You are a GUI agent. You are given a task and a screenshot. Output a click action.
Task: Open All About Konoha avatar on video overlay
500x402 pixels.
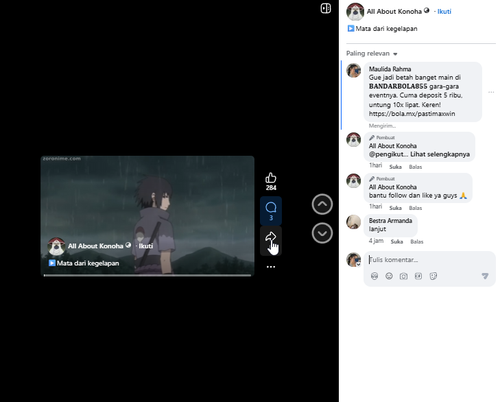[x=56, y=246]
